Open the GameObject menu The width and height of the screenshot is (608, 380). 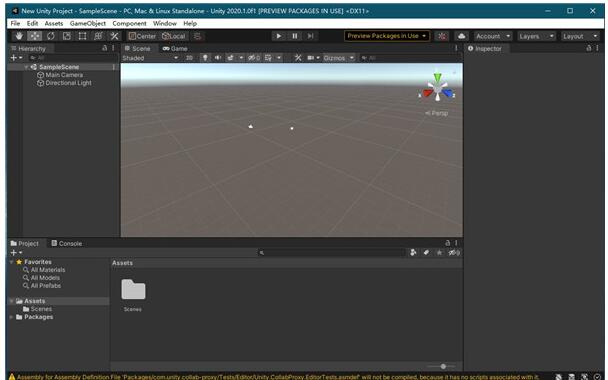point(88,23)
